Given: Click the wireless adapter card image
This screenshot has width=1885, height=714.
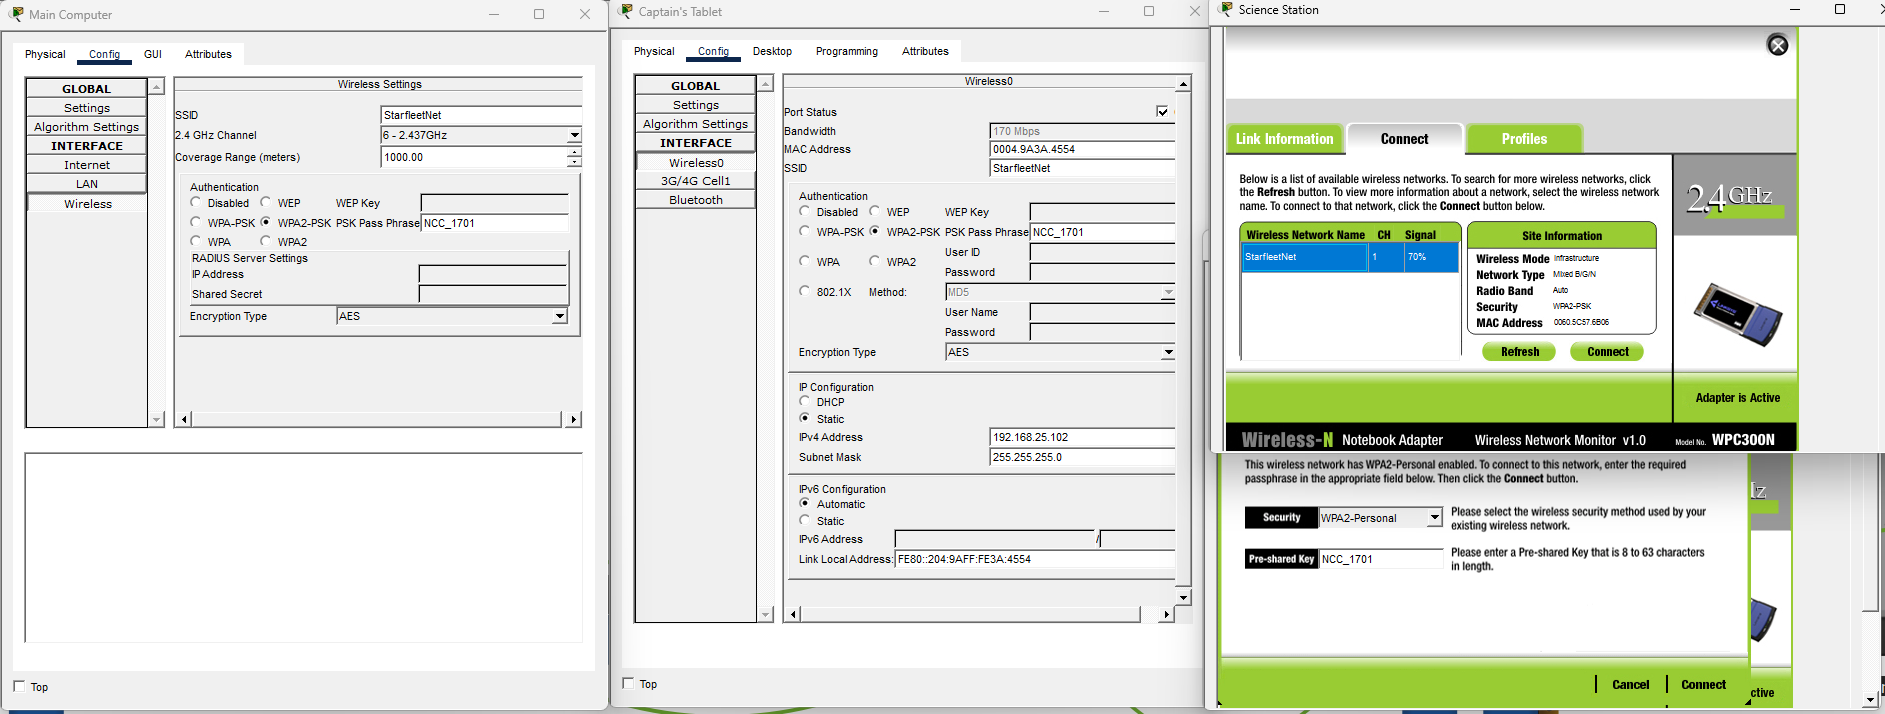Looking at the screenshot, I should pos(1737,315).
